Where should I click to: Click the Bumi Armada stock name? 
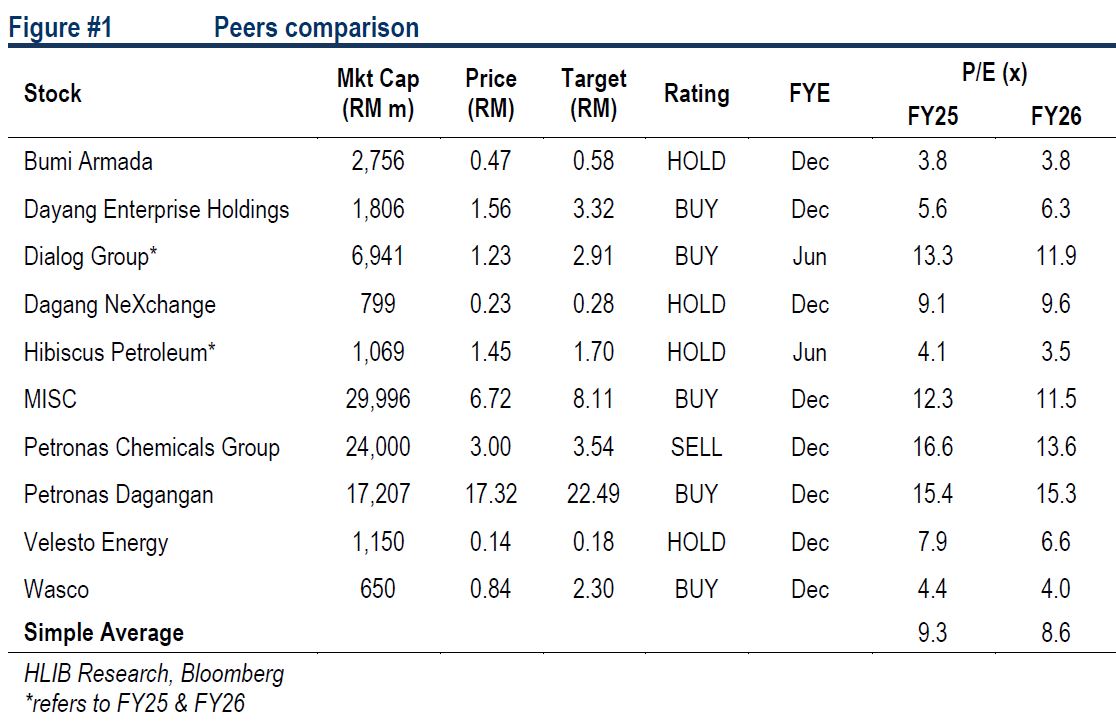pyautogui.click(x=88, y=162)
